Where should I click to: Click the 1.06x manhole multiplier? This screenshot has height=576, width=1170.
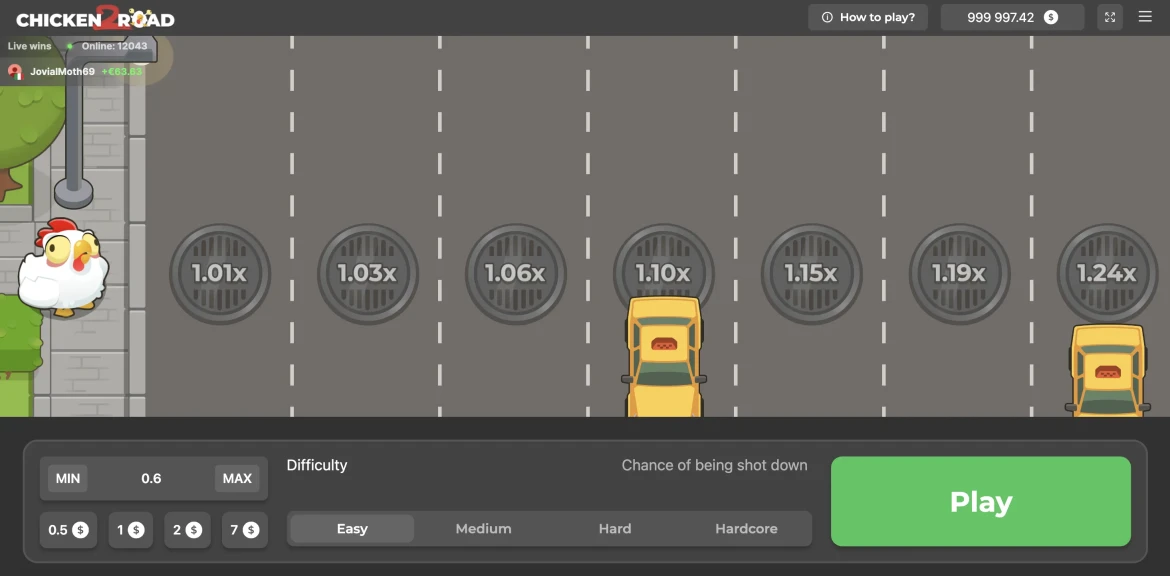(x=516, y=274)
